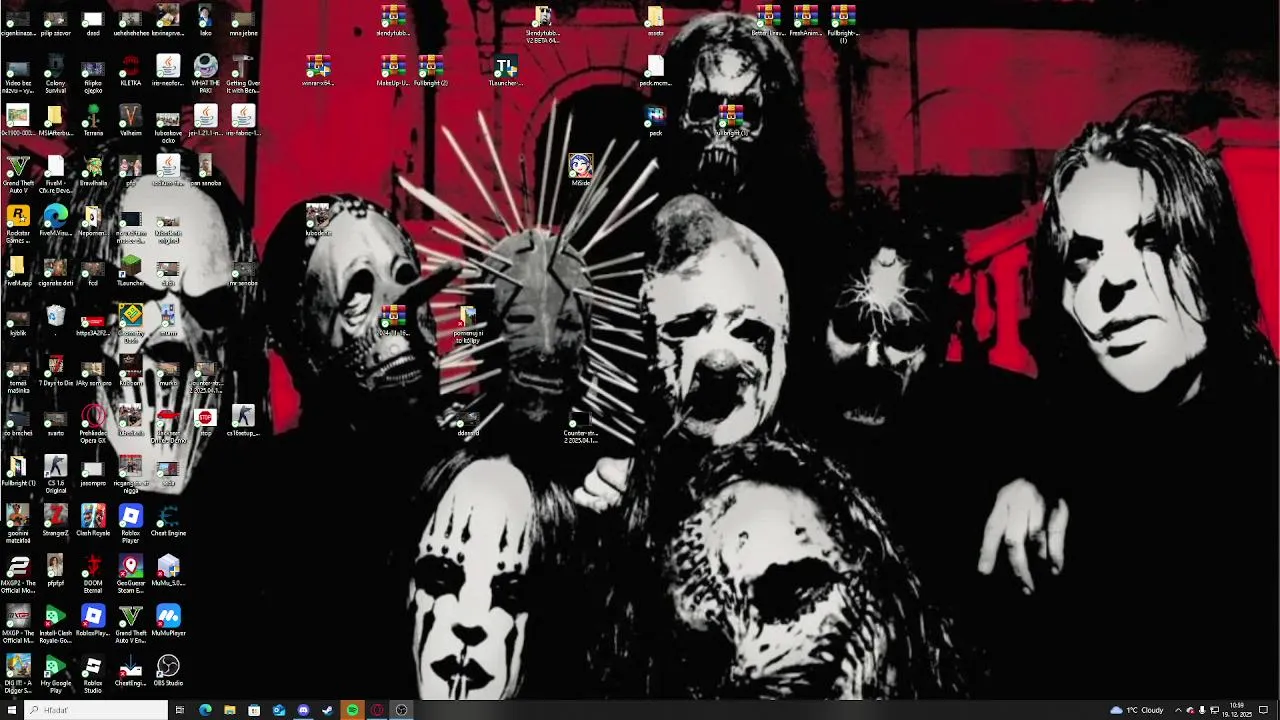
Task: Open the OBS Studio taskbar icon
Action: coord(402,710)
